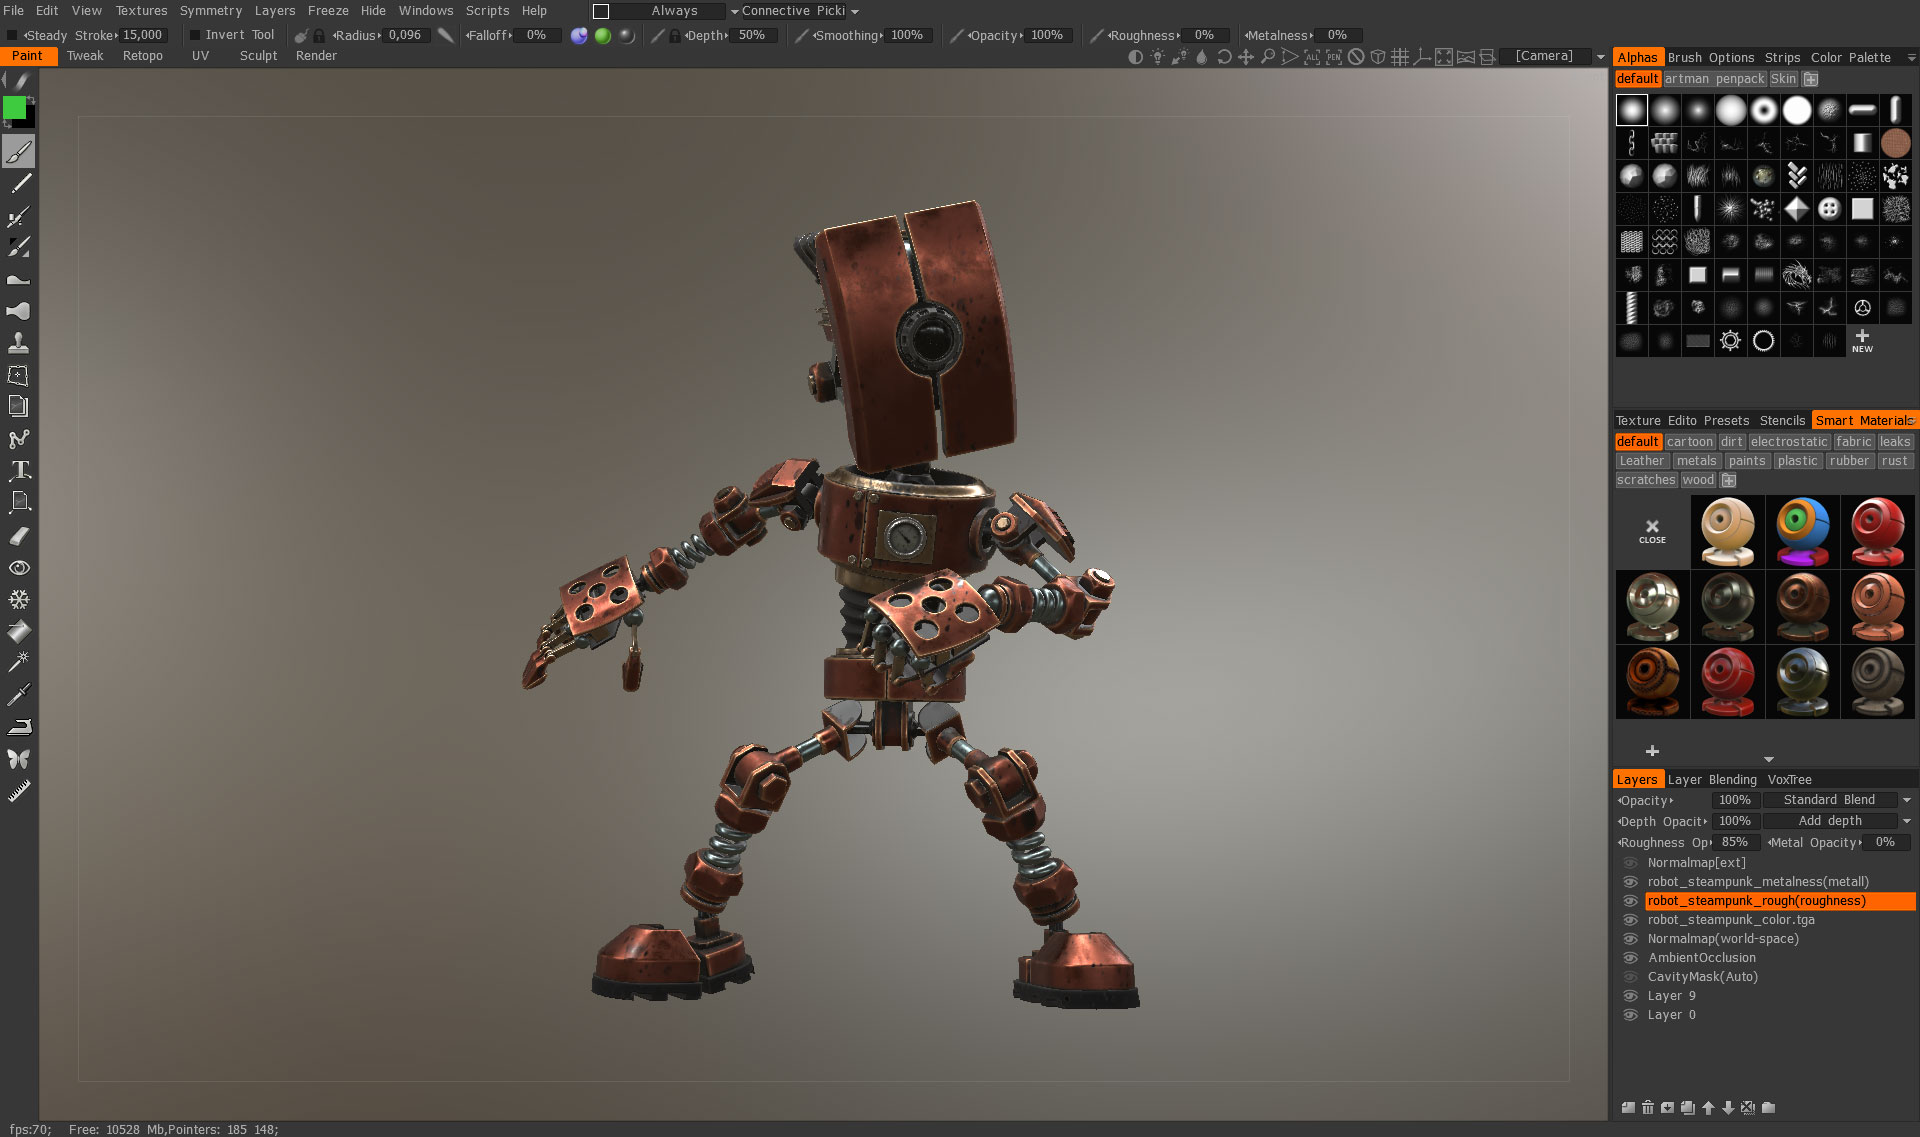Select the Eraser tool

coord(19,536)
